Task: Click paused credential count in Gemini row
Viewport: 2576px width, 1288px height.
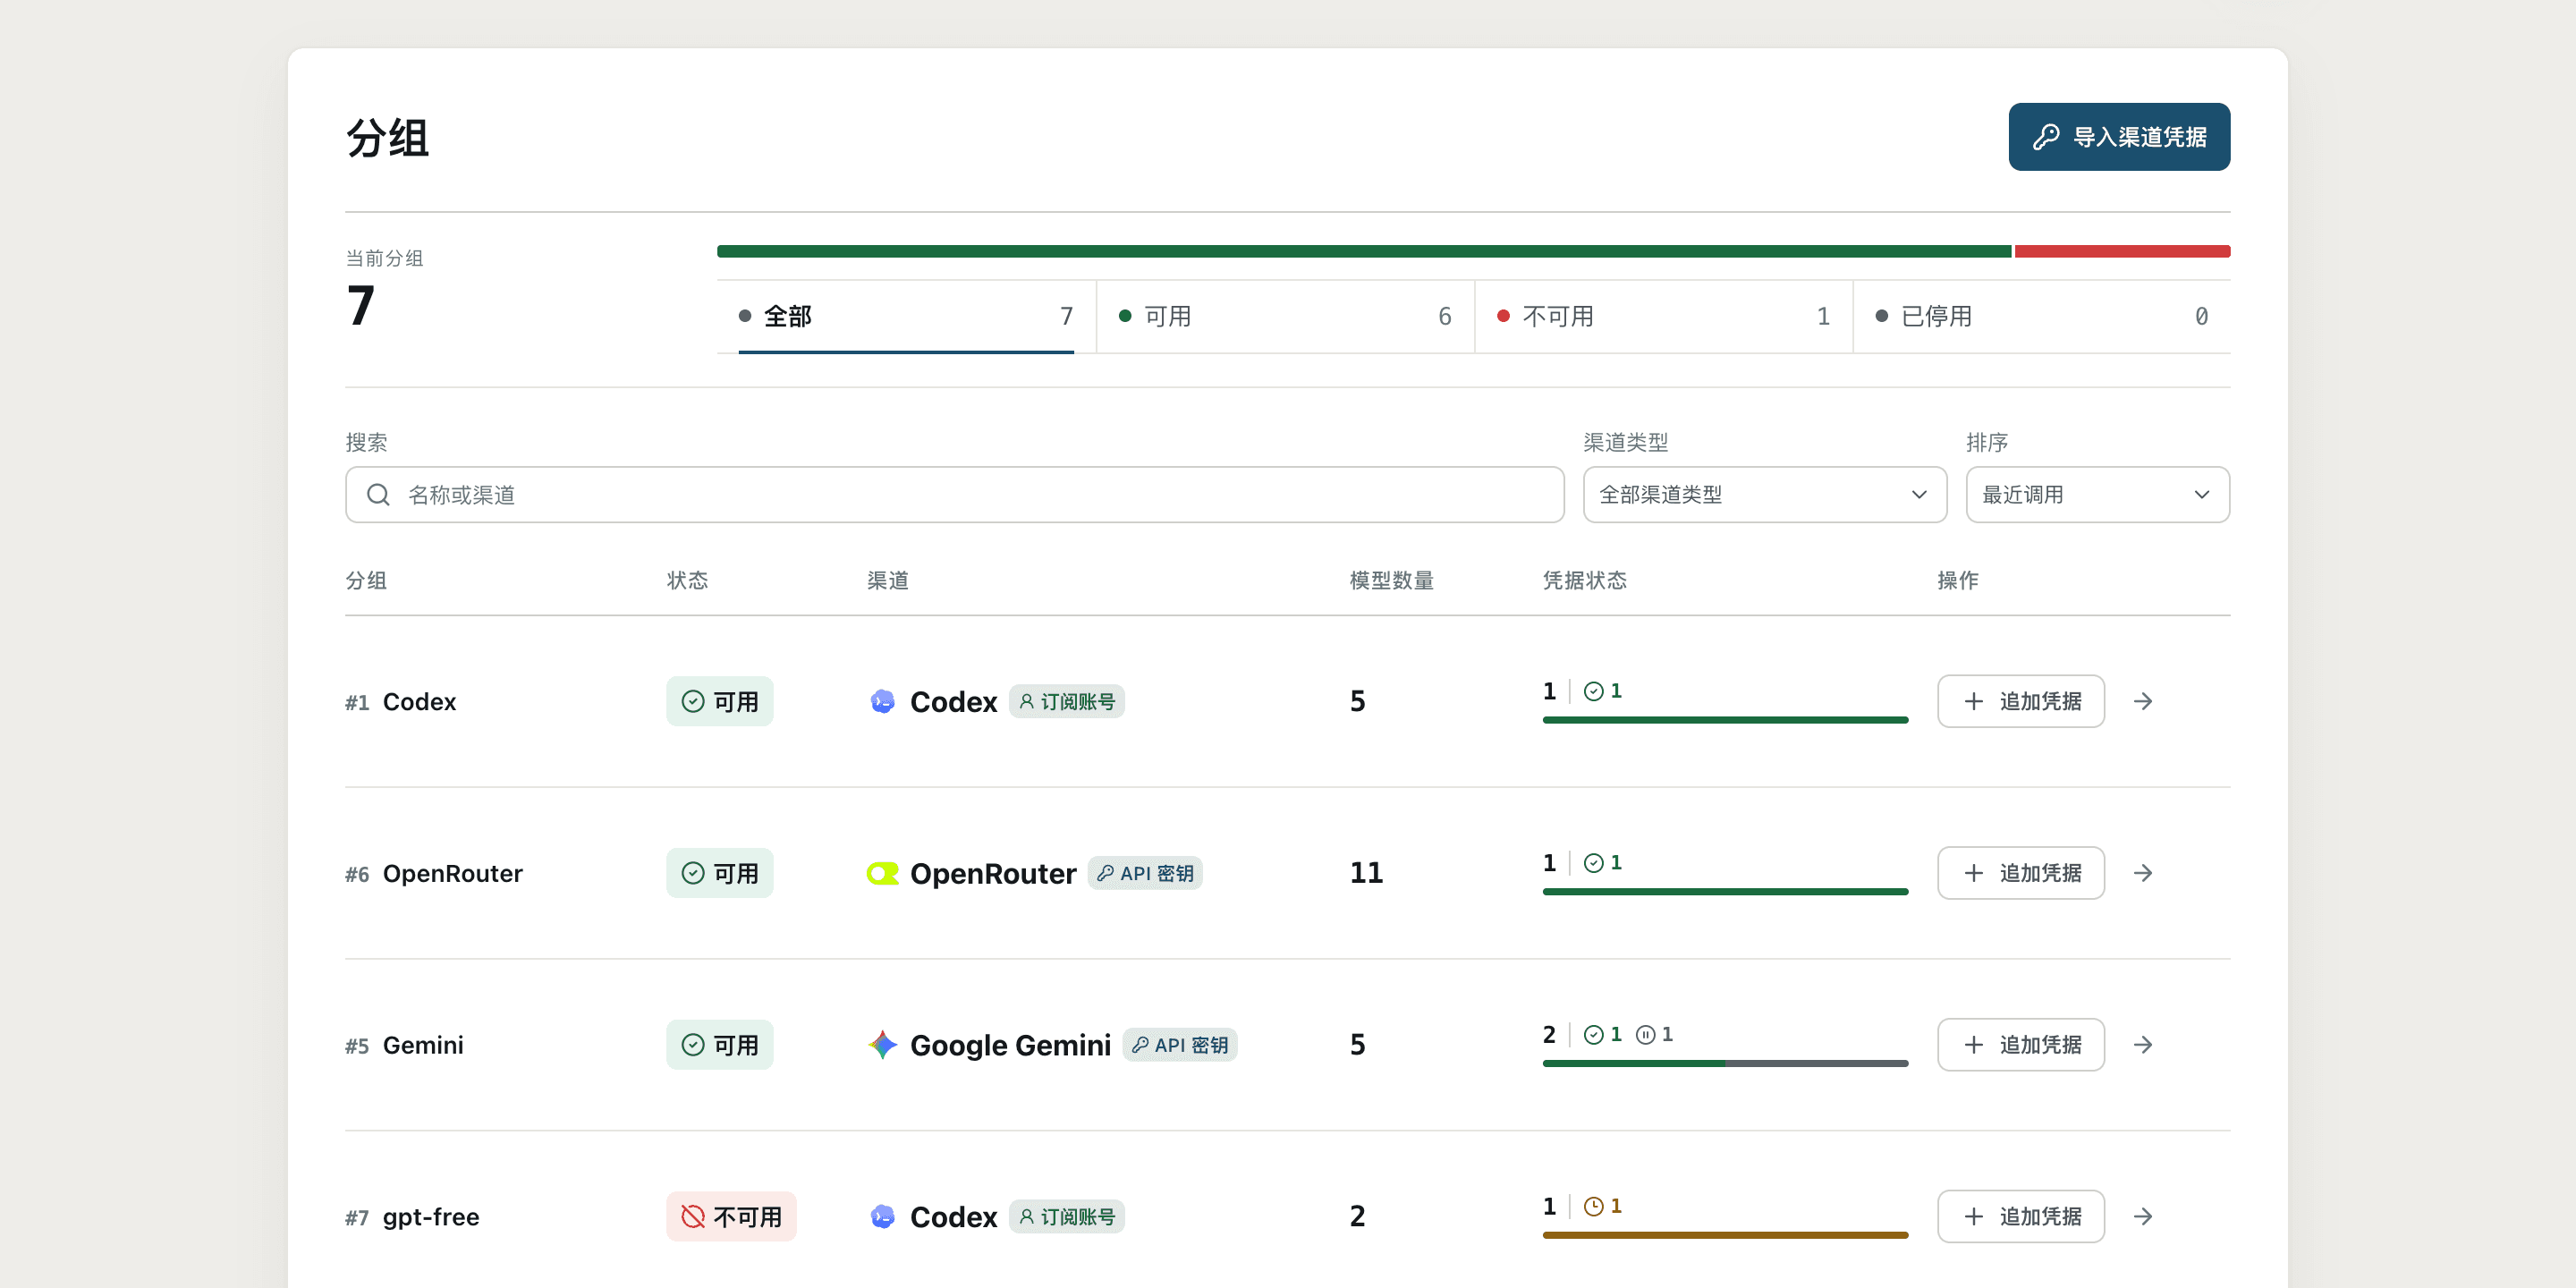Action: 1655,1035
